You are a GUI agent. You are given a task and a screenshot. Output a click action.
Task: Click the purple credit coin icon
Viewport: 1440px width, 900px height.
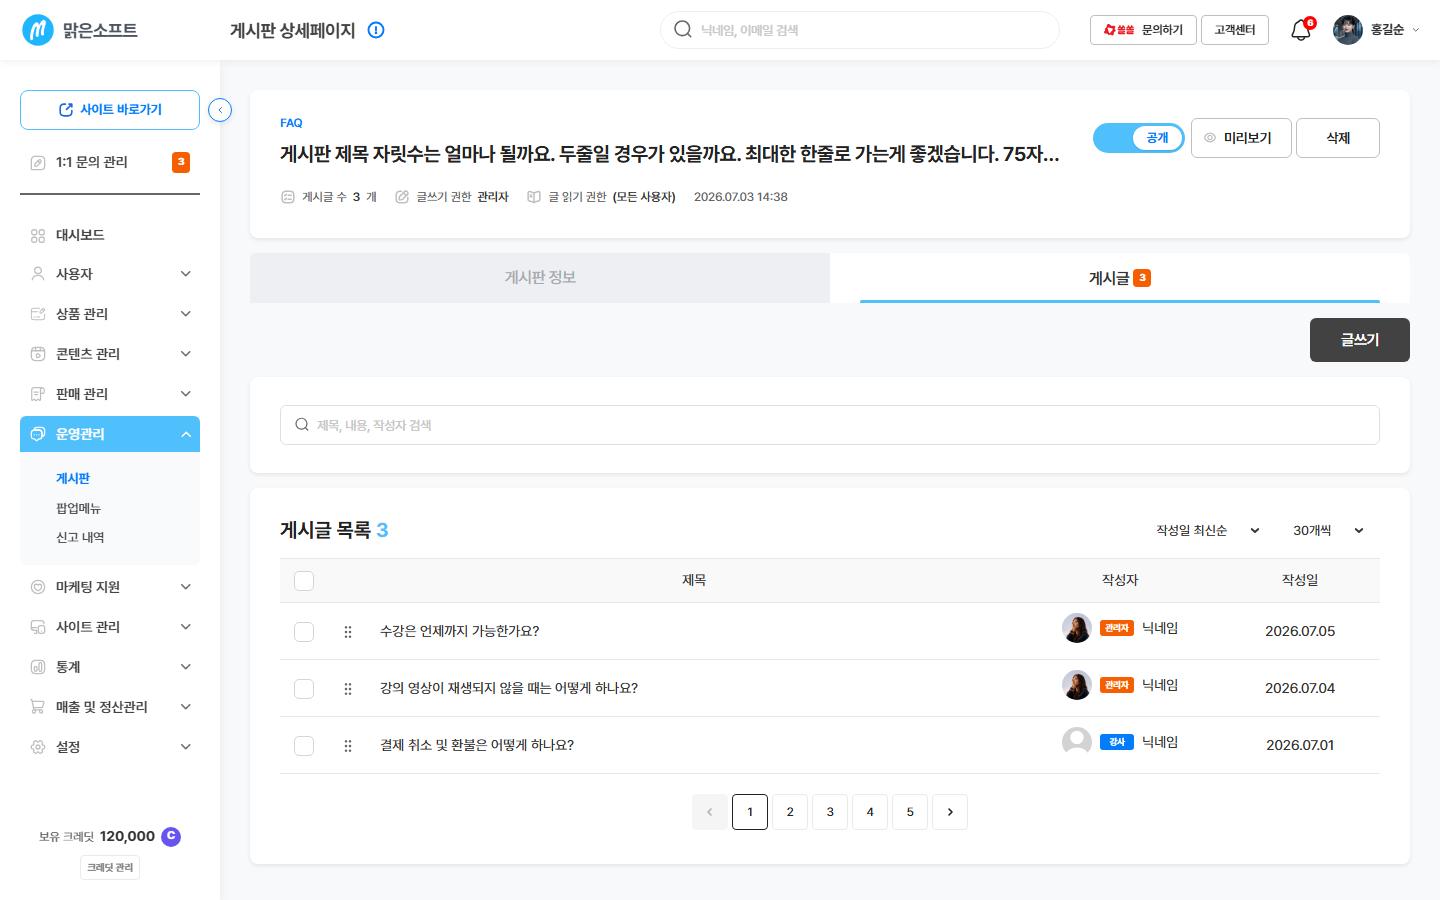tap(171, 836)
